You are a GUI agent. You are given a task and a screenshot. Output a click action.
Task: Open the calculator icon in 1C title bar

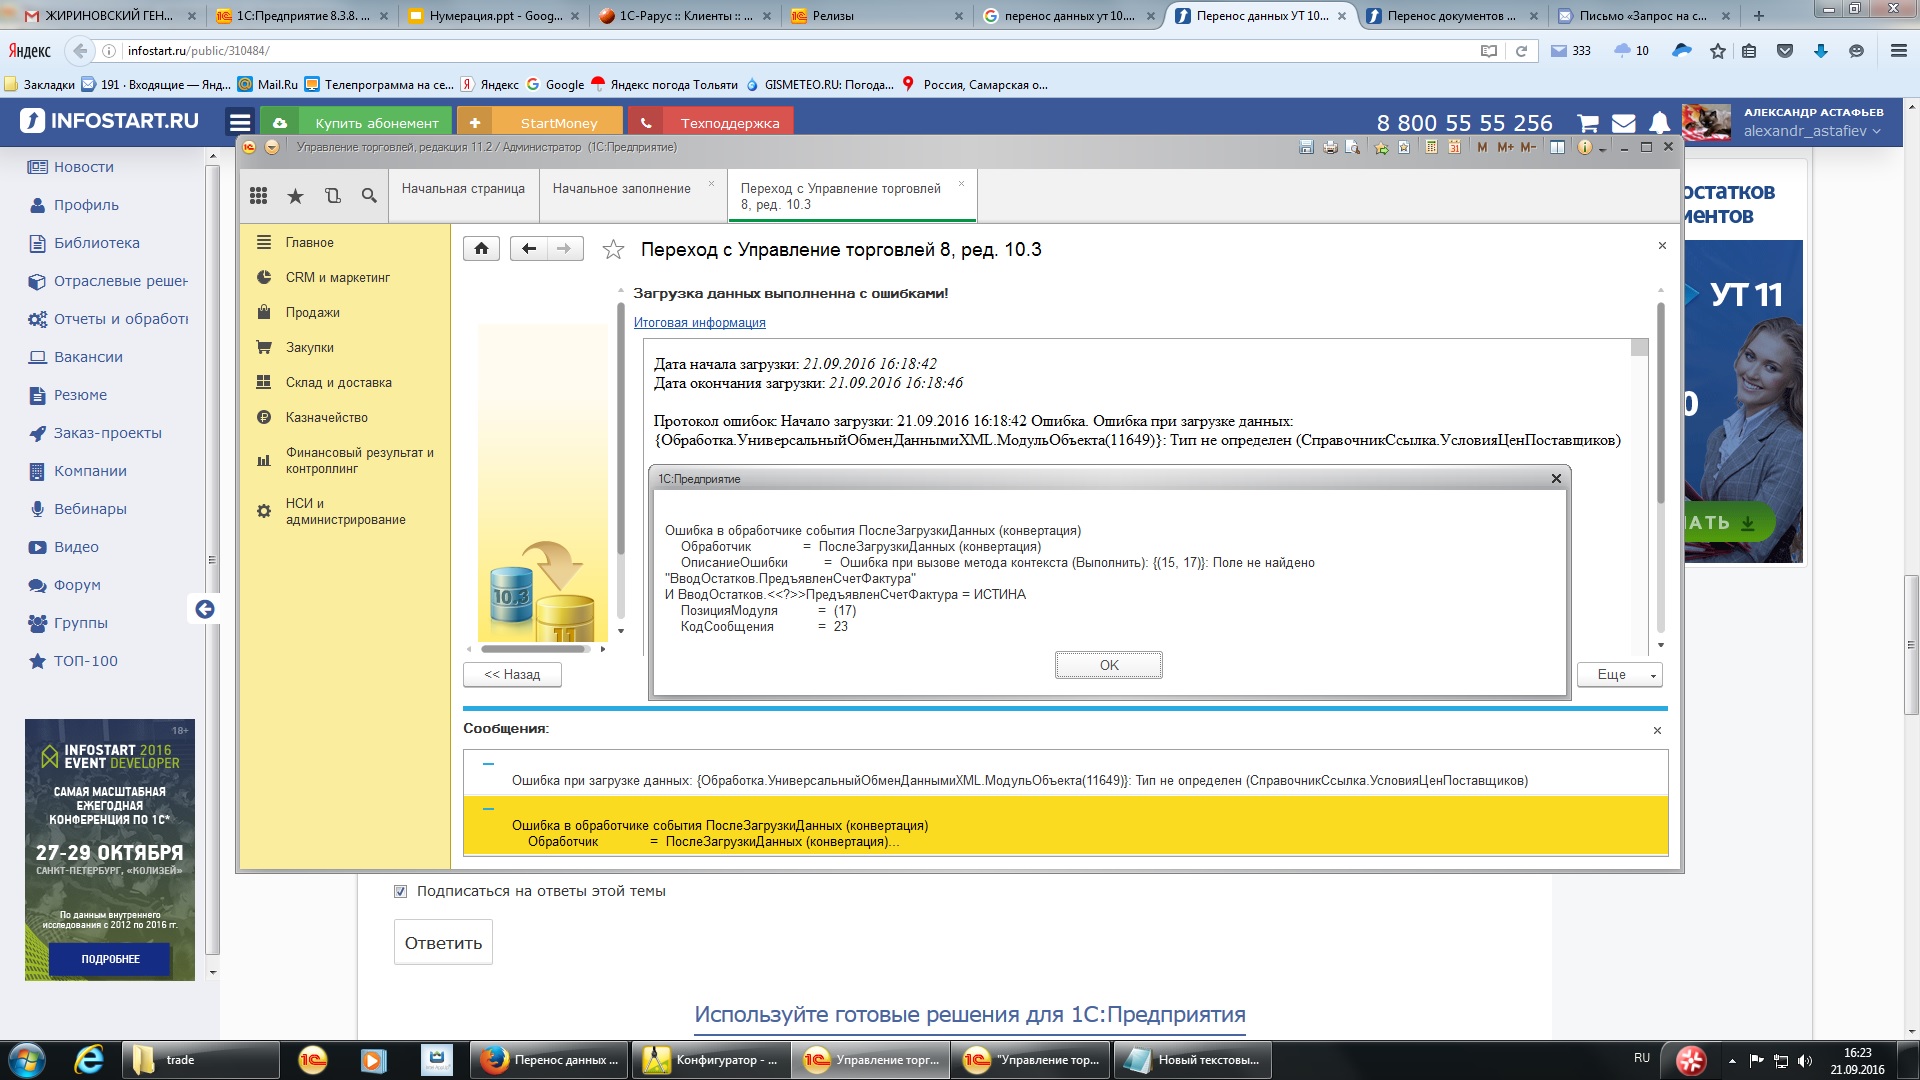(1431, 147)
